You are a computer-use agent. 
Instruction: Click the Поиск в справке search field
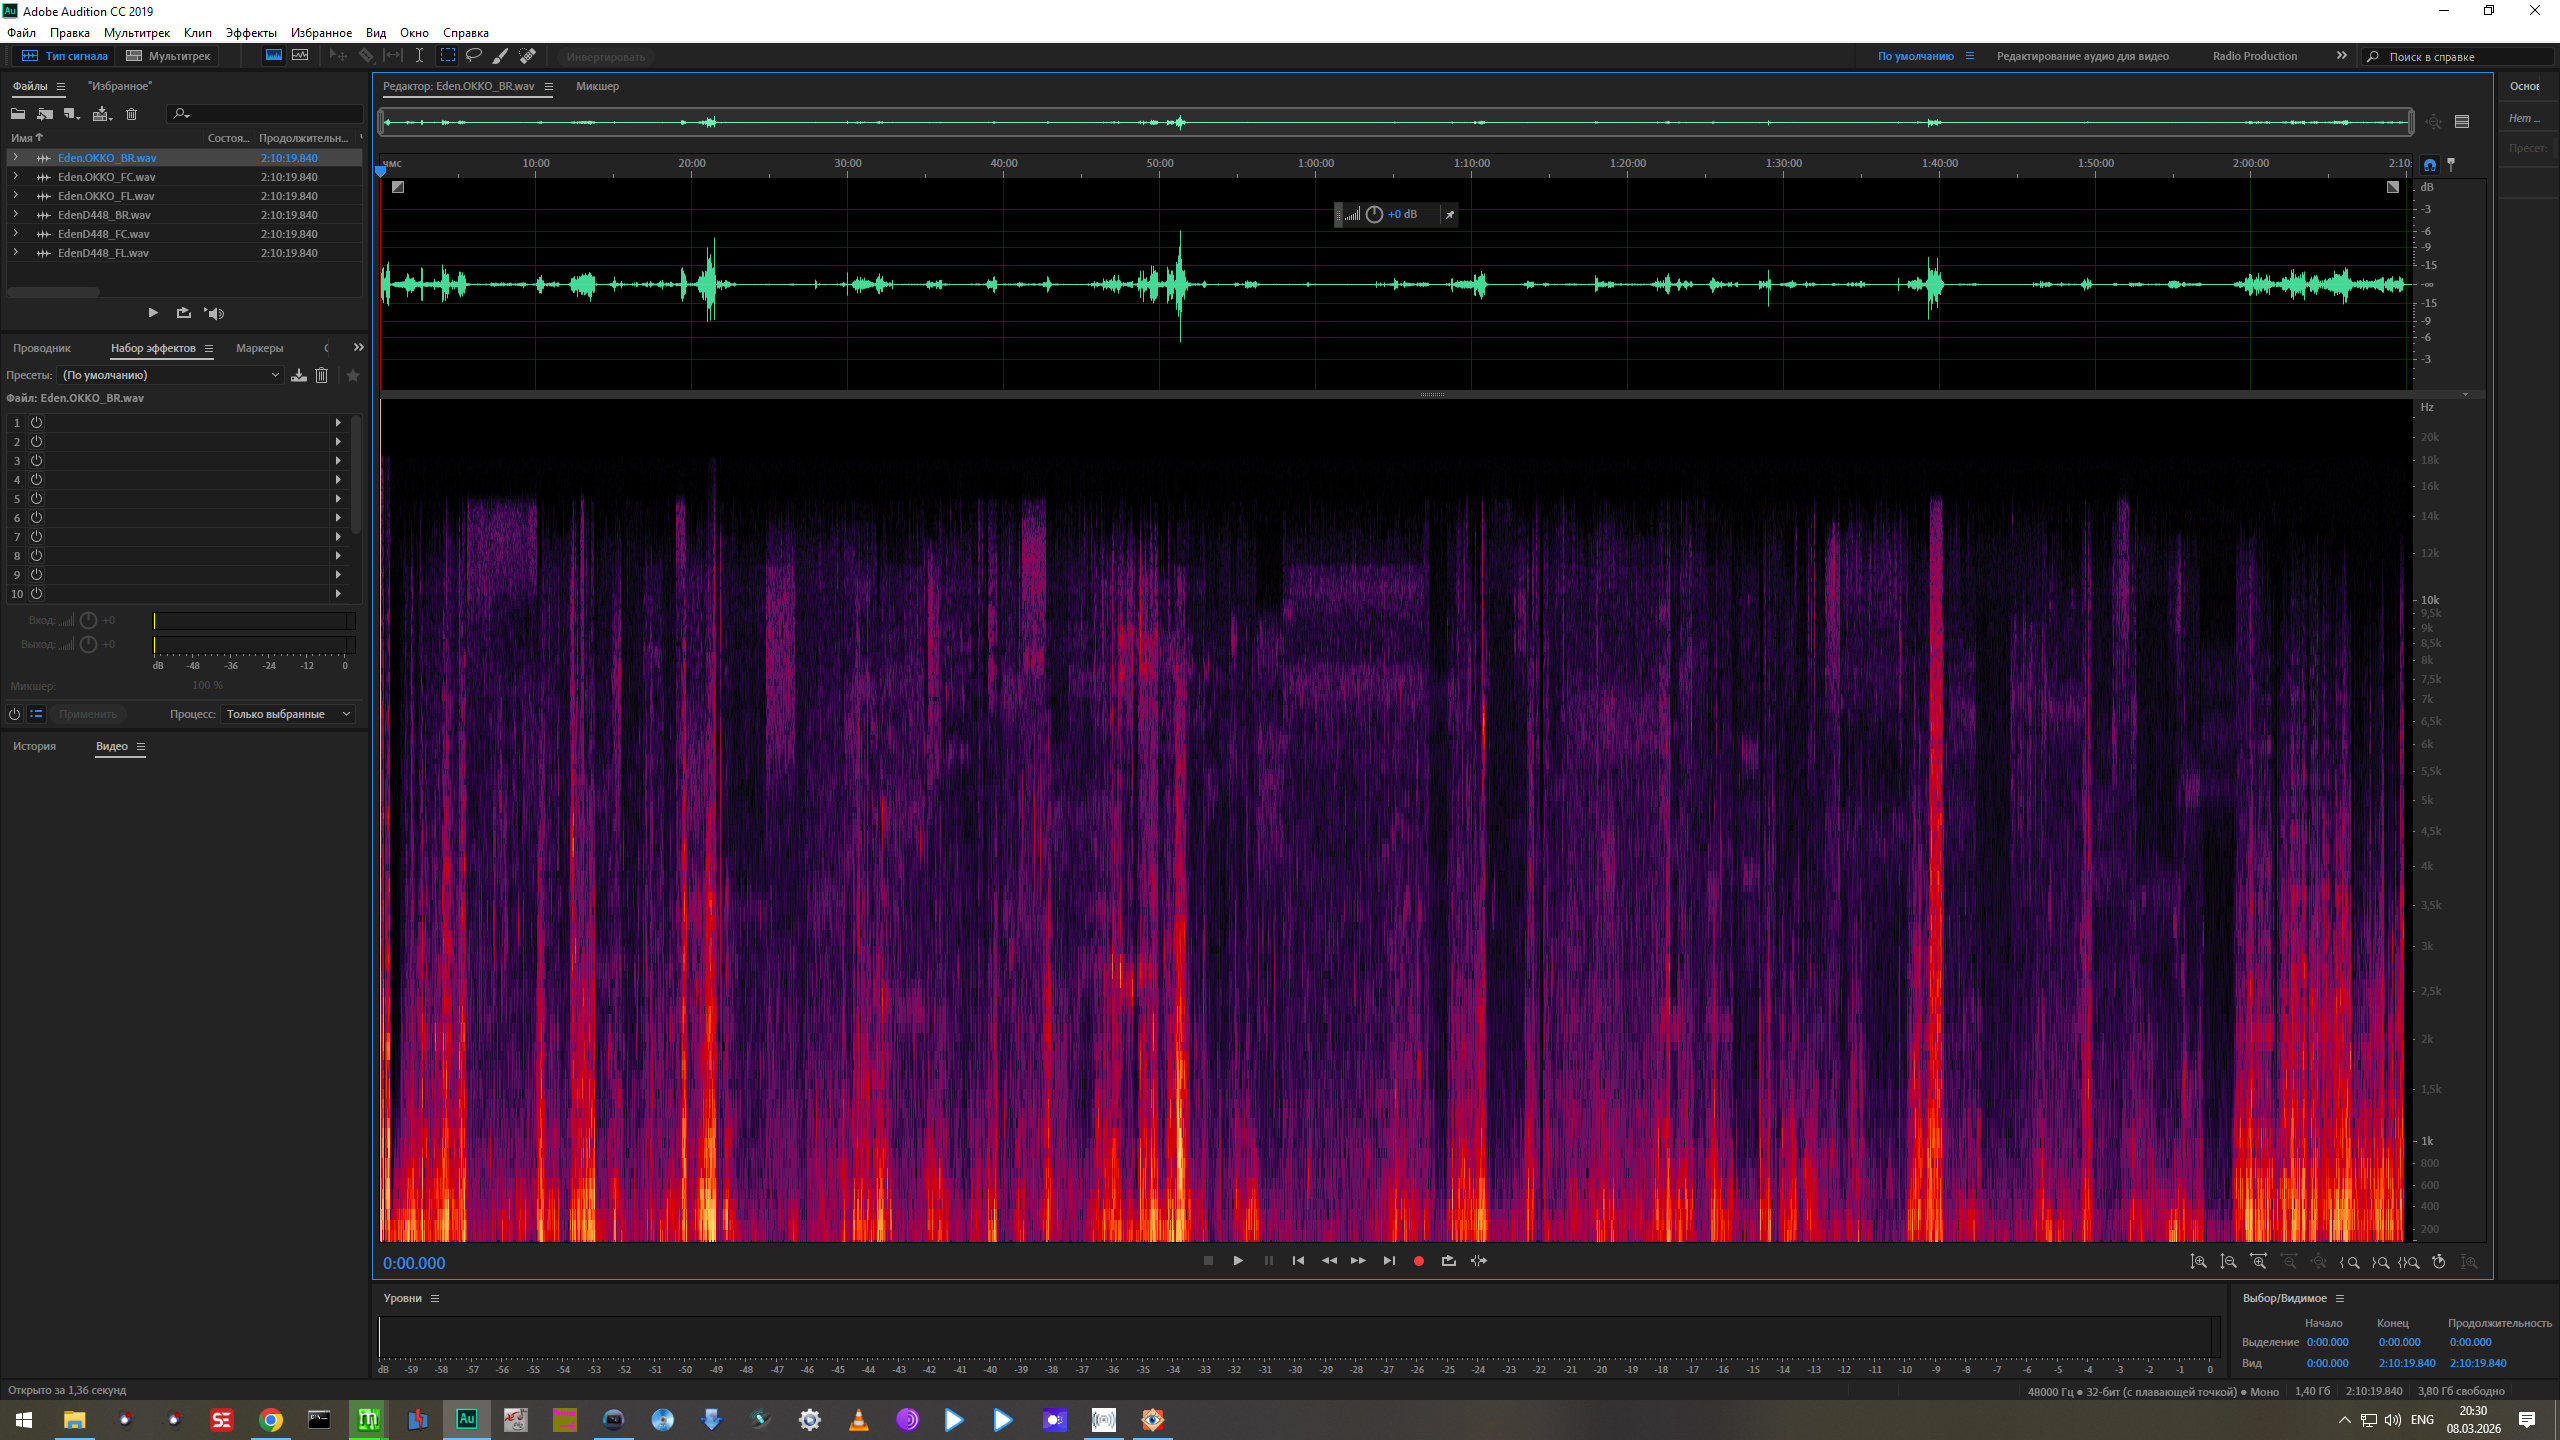[2460, 57]
